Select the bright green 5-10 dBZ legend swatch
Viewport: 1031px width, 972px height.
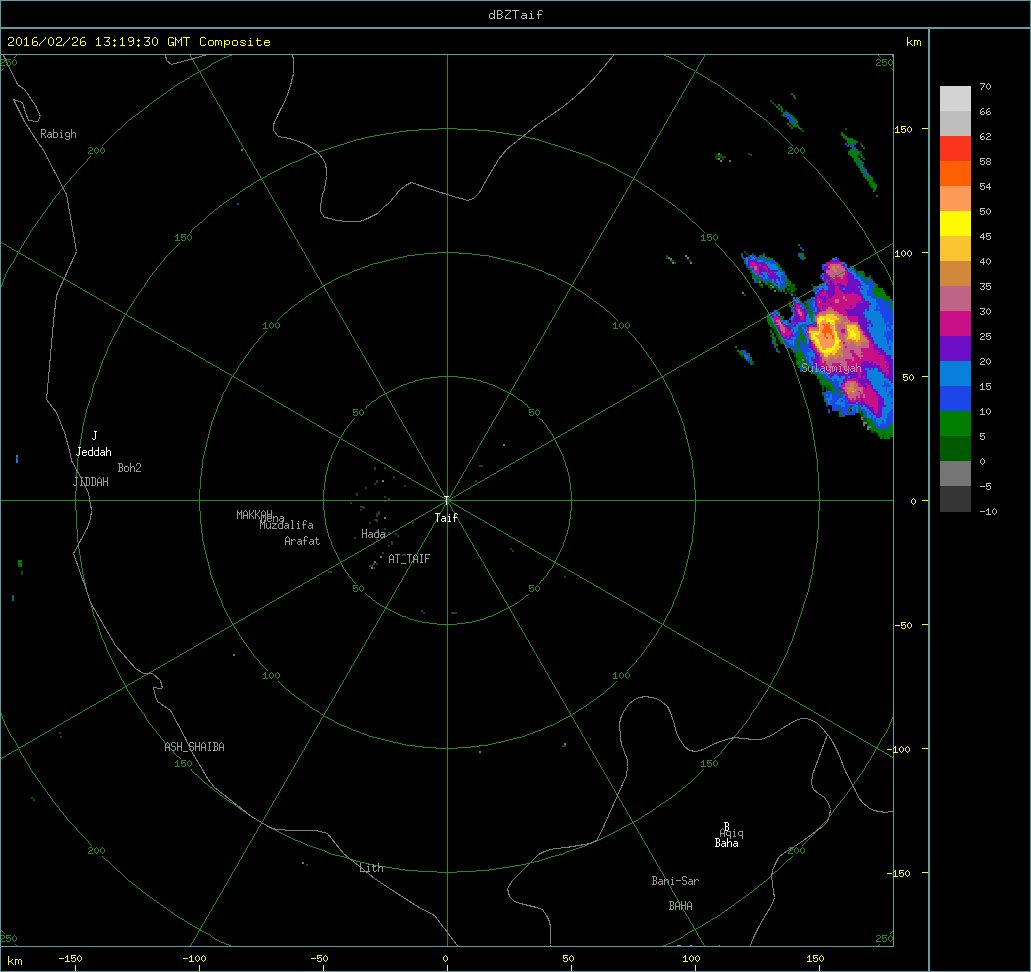[955, 424]
